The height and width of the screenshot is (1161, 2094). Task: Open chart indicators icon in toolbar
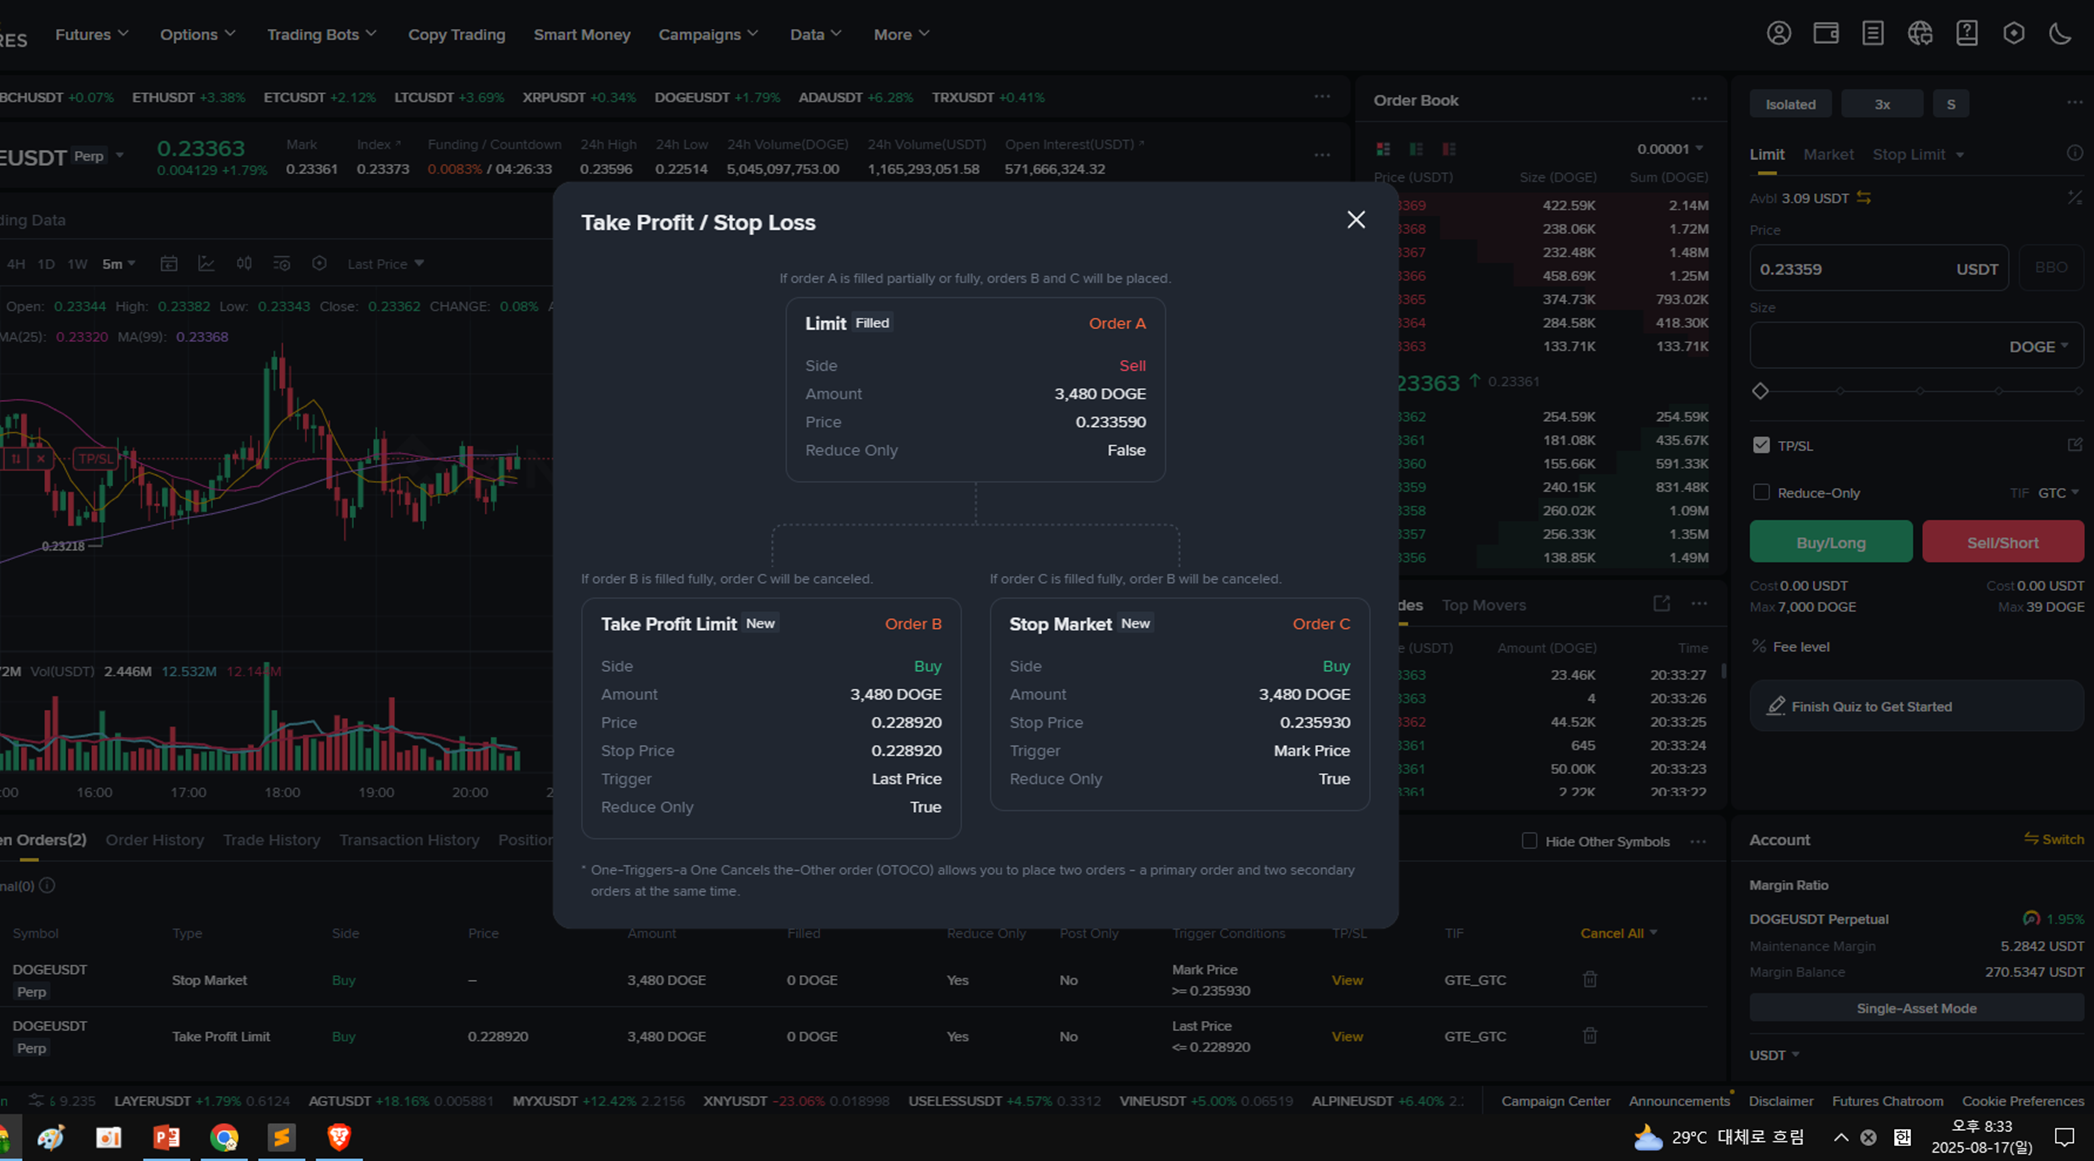click(x=206, y=264)
